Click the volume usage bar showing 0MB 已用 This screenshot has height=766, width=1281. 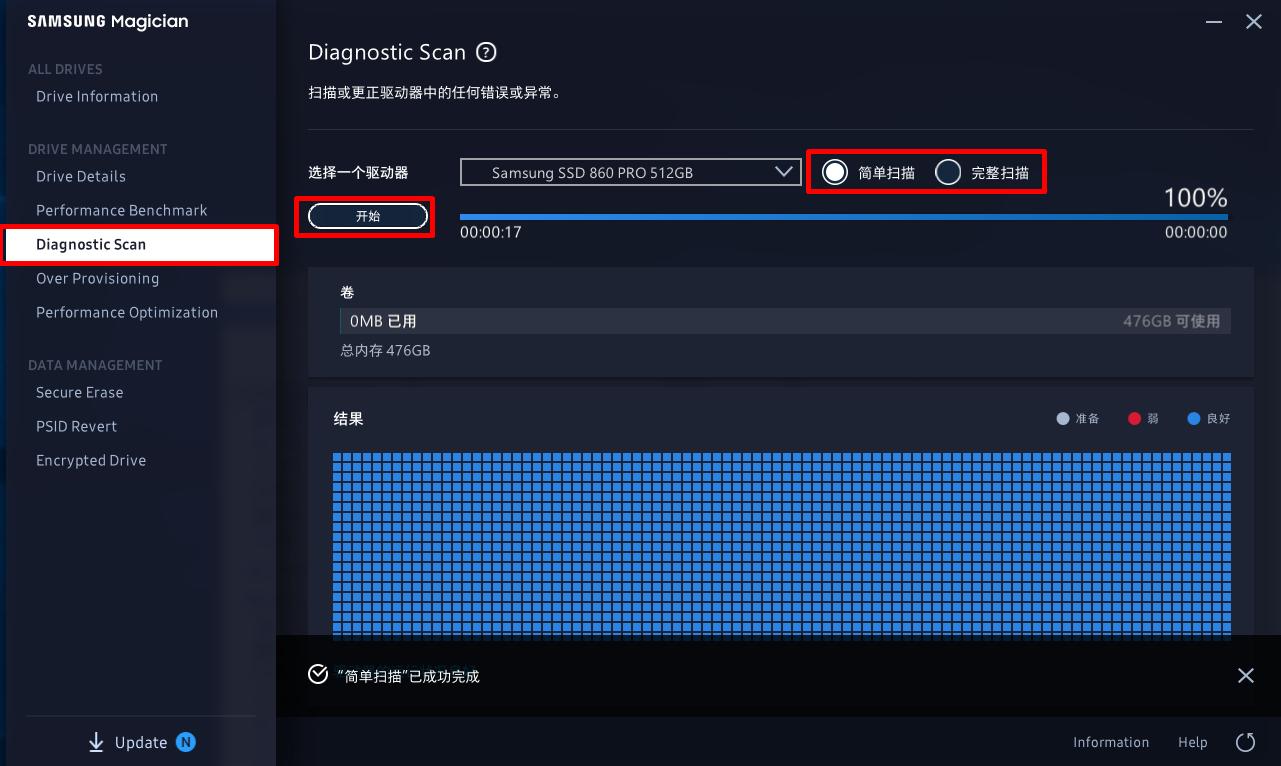point(785,321)
